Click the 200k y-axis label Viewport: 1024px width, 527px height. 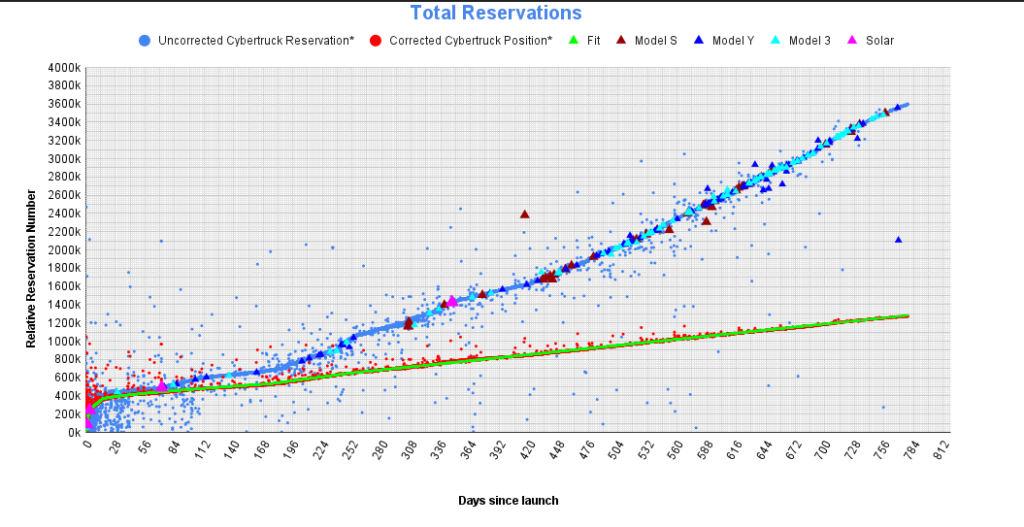point(67,414)
